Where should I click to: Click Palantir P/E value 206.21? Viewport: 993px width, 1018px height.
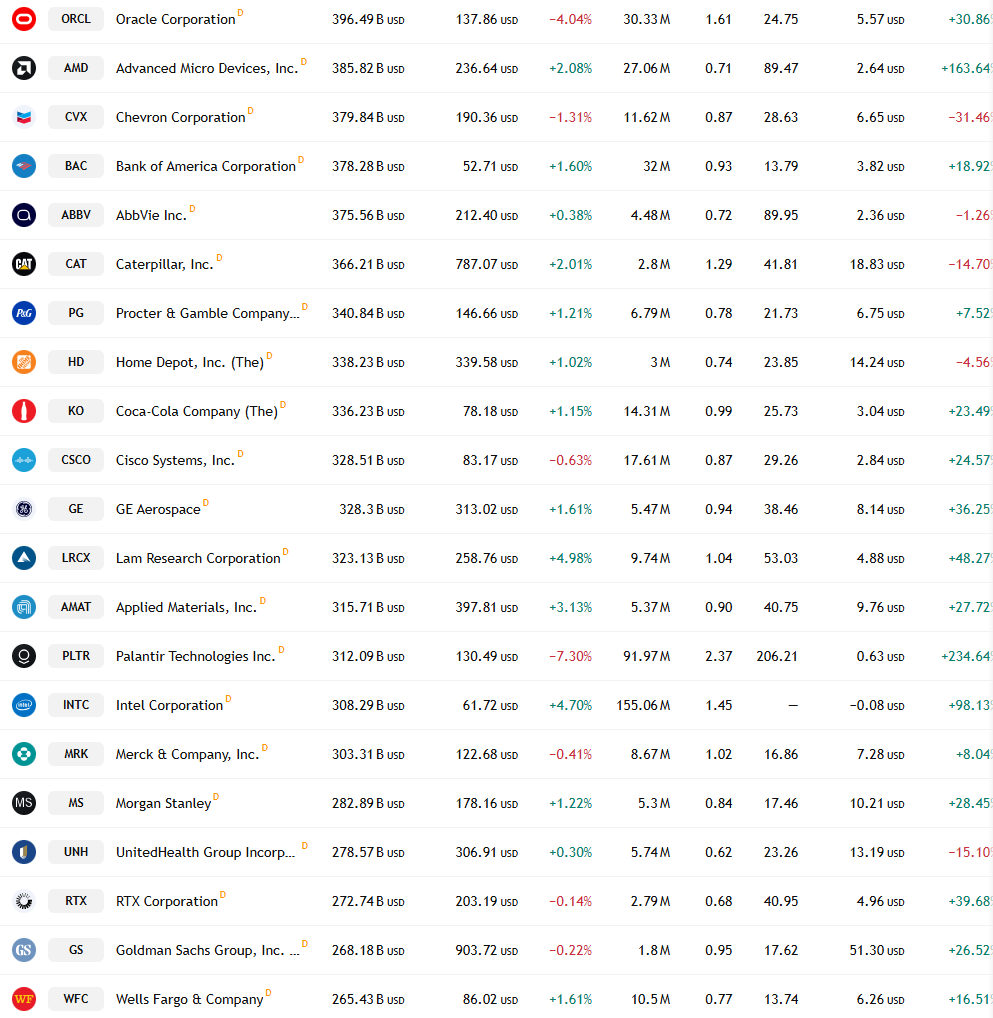[x=777, y=656]
